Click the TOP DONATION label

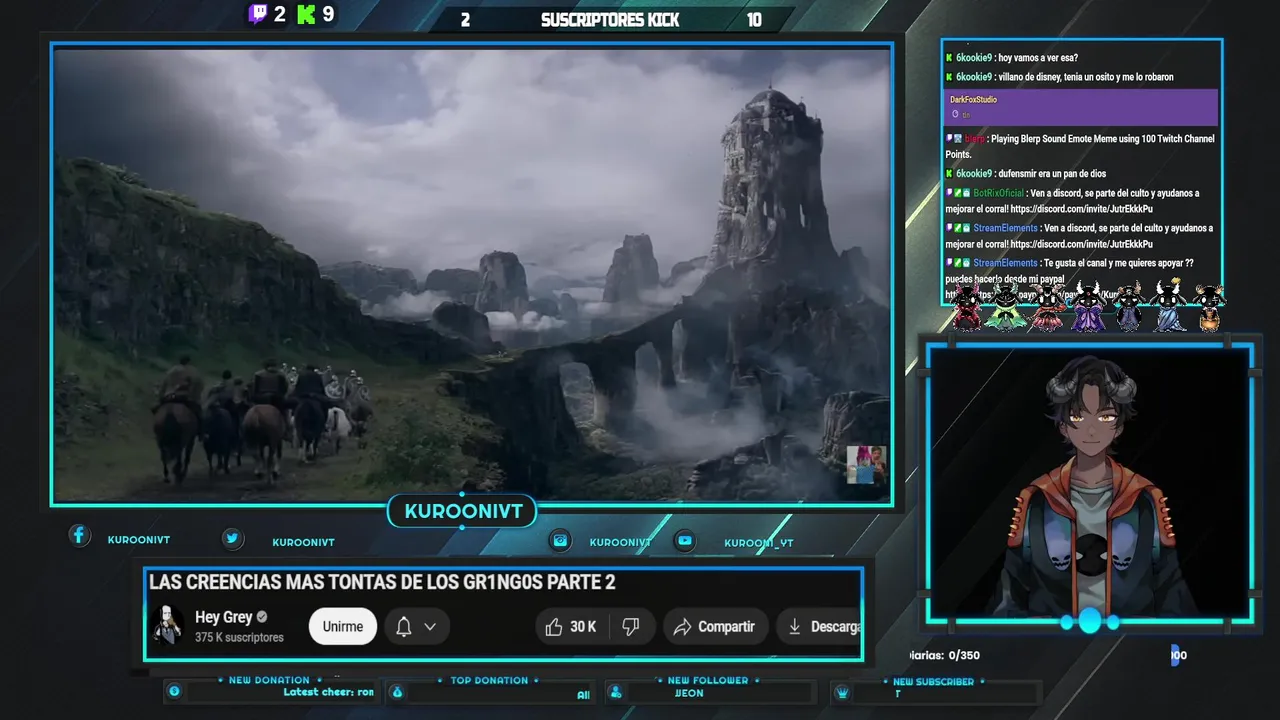pos(489,681)
